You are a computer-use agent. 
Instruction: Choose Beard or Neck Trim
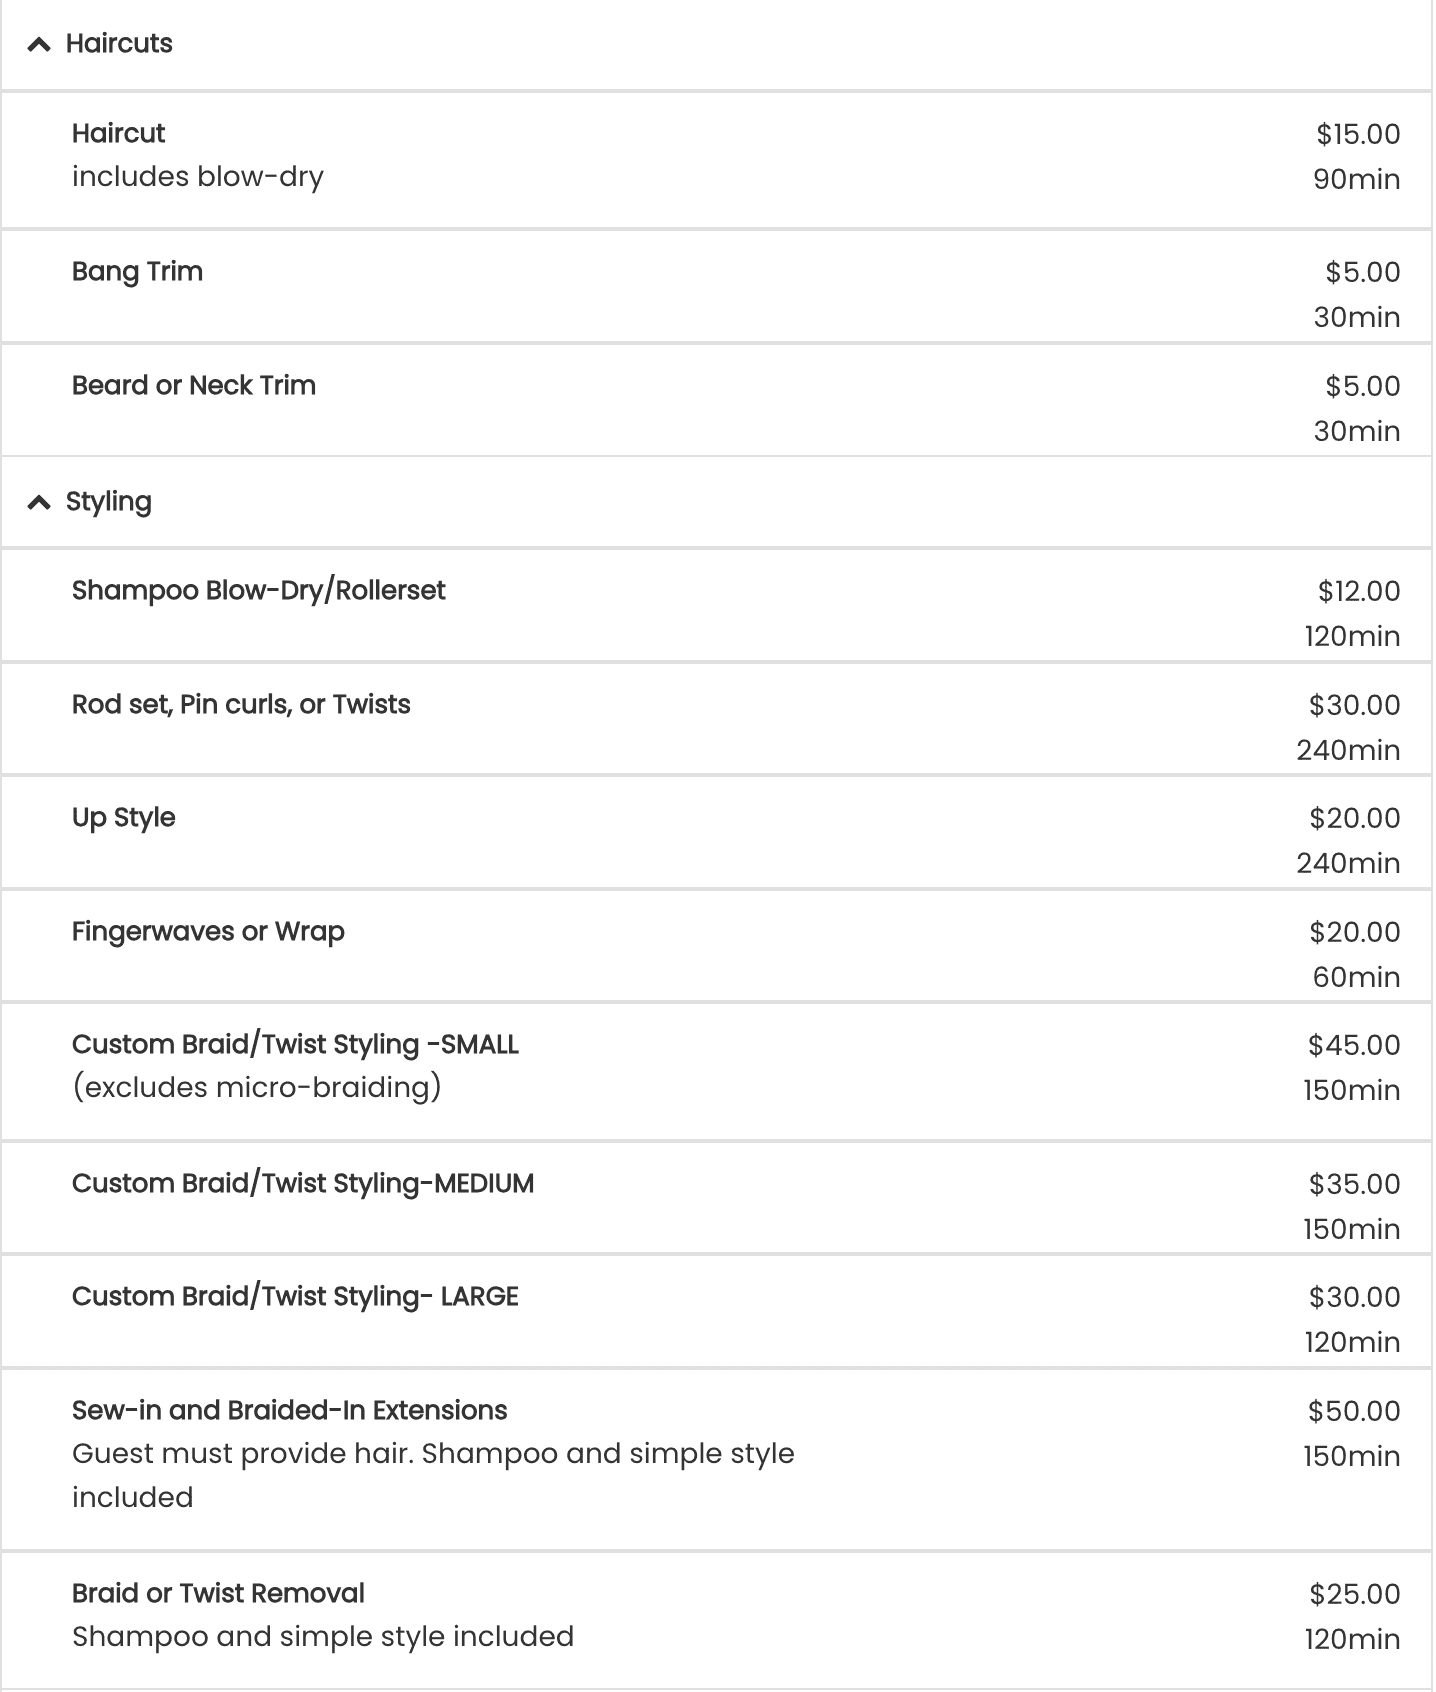click(716, 401)
